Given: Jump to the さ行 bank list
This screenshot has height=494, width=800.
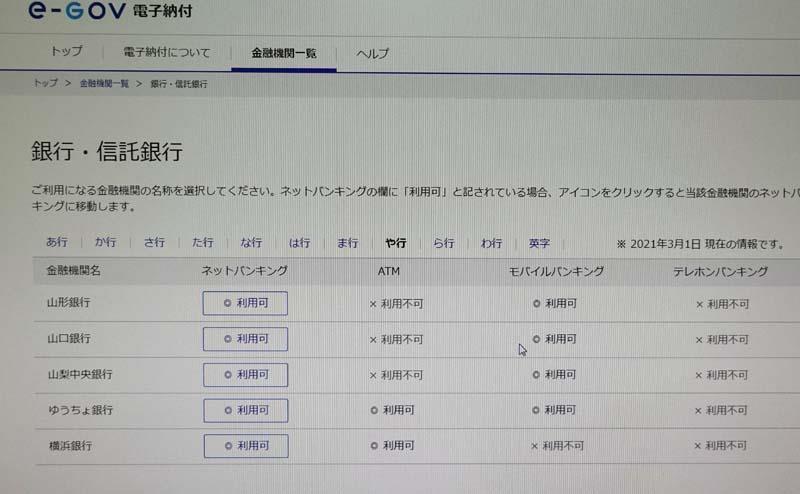Looking at the screenshot, I should click(154, 242).
